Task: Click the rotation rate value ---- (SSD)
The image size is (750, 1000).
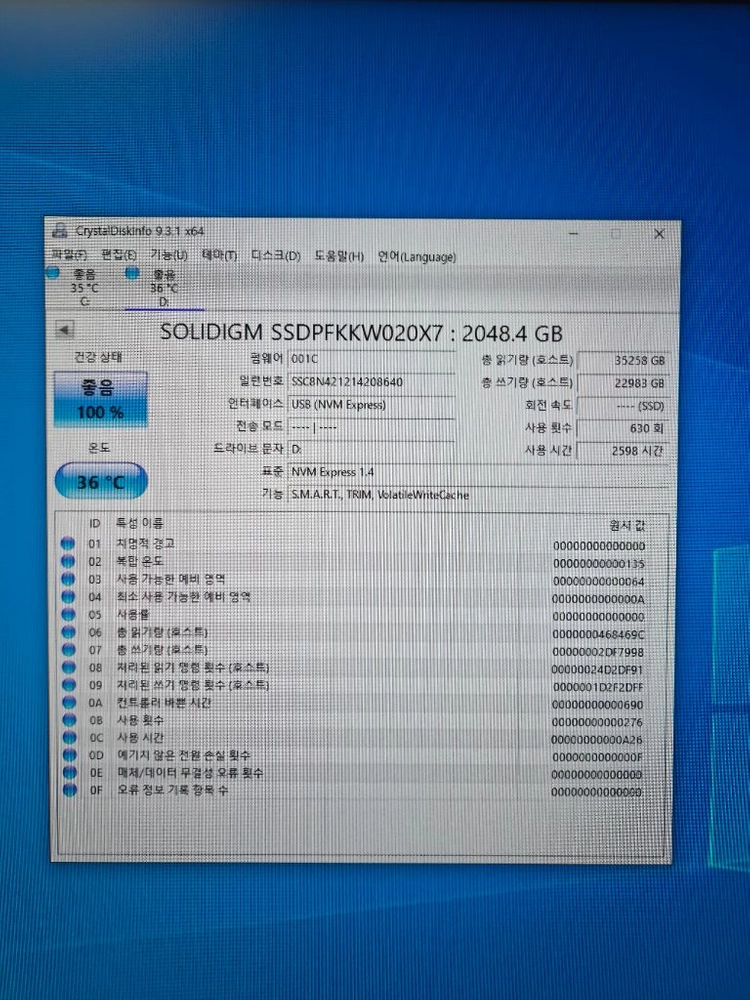Action: (x=622, y=406)
